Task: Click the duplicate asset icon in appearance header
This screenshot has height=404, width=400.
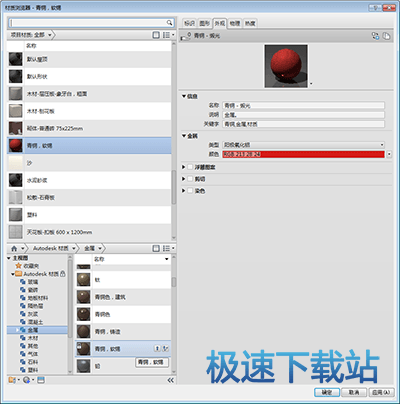Action: tap(386, 36)
